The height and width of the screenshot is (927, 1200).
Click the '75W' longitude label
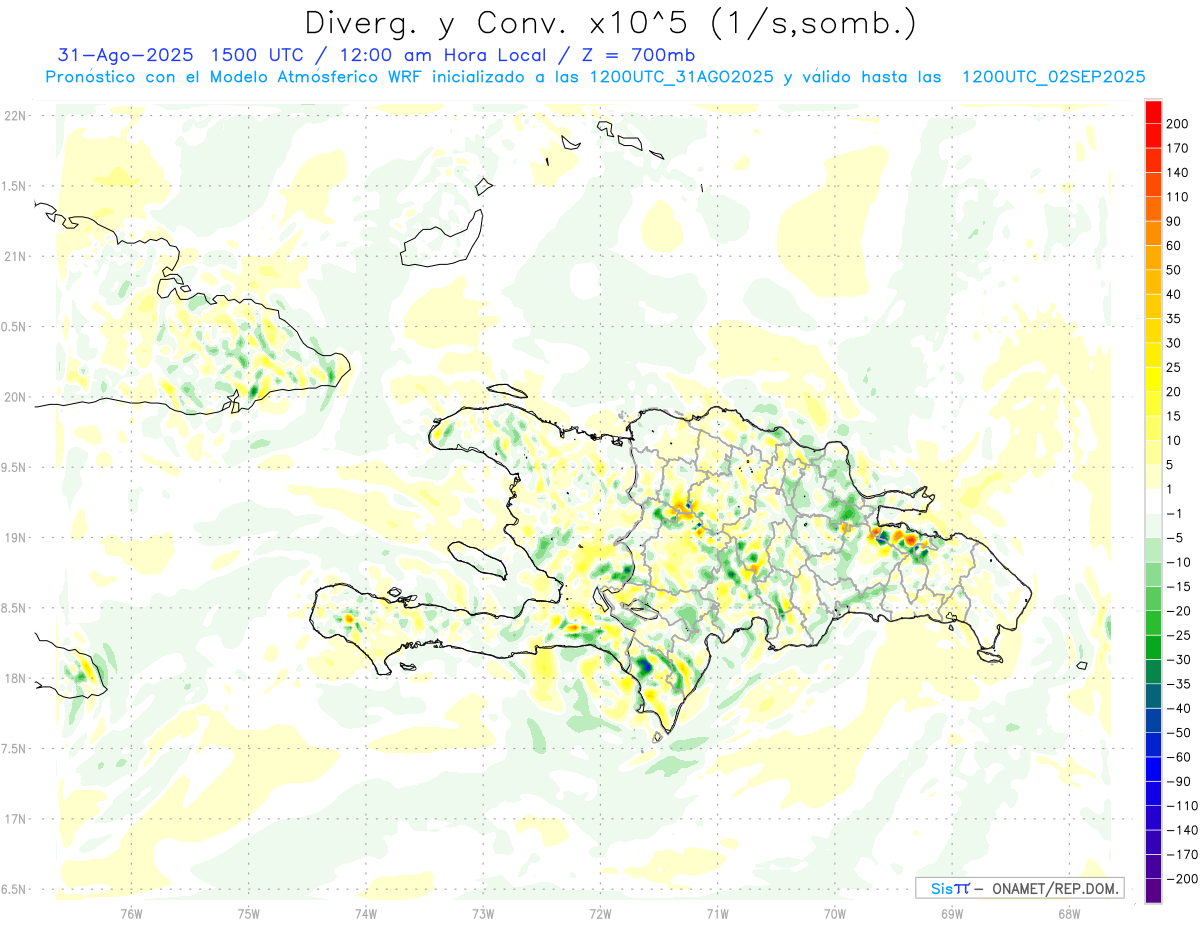249,913
